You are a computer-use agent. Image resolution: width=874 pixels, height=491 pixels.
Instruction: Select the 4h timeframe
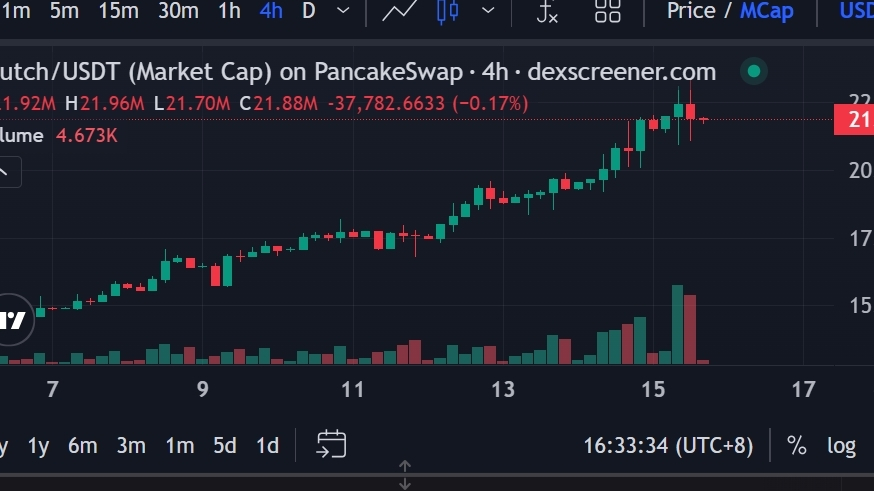[271, 11]
